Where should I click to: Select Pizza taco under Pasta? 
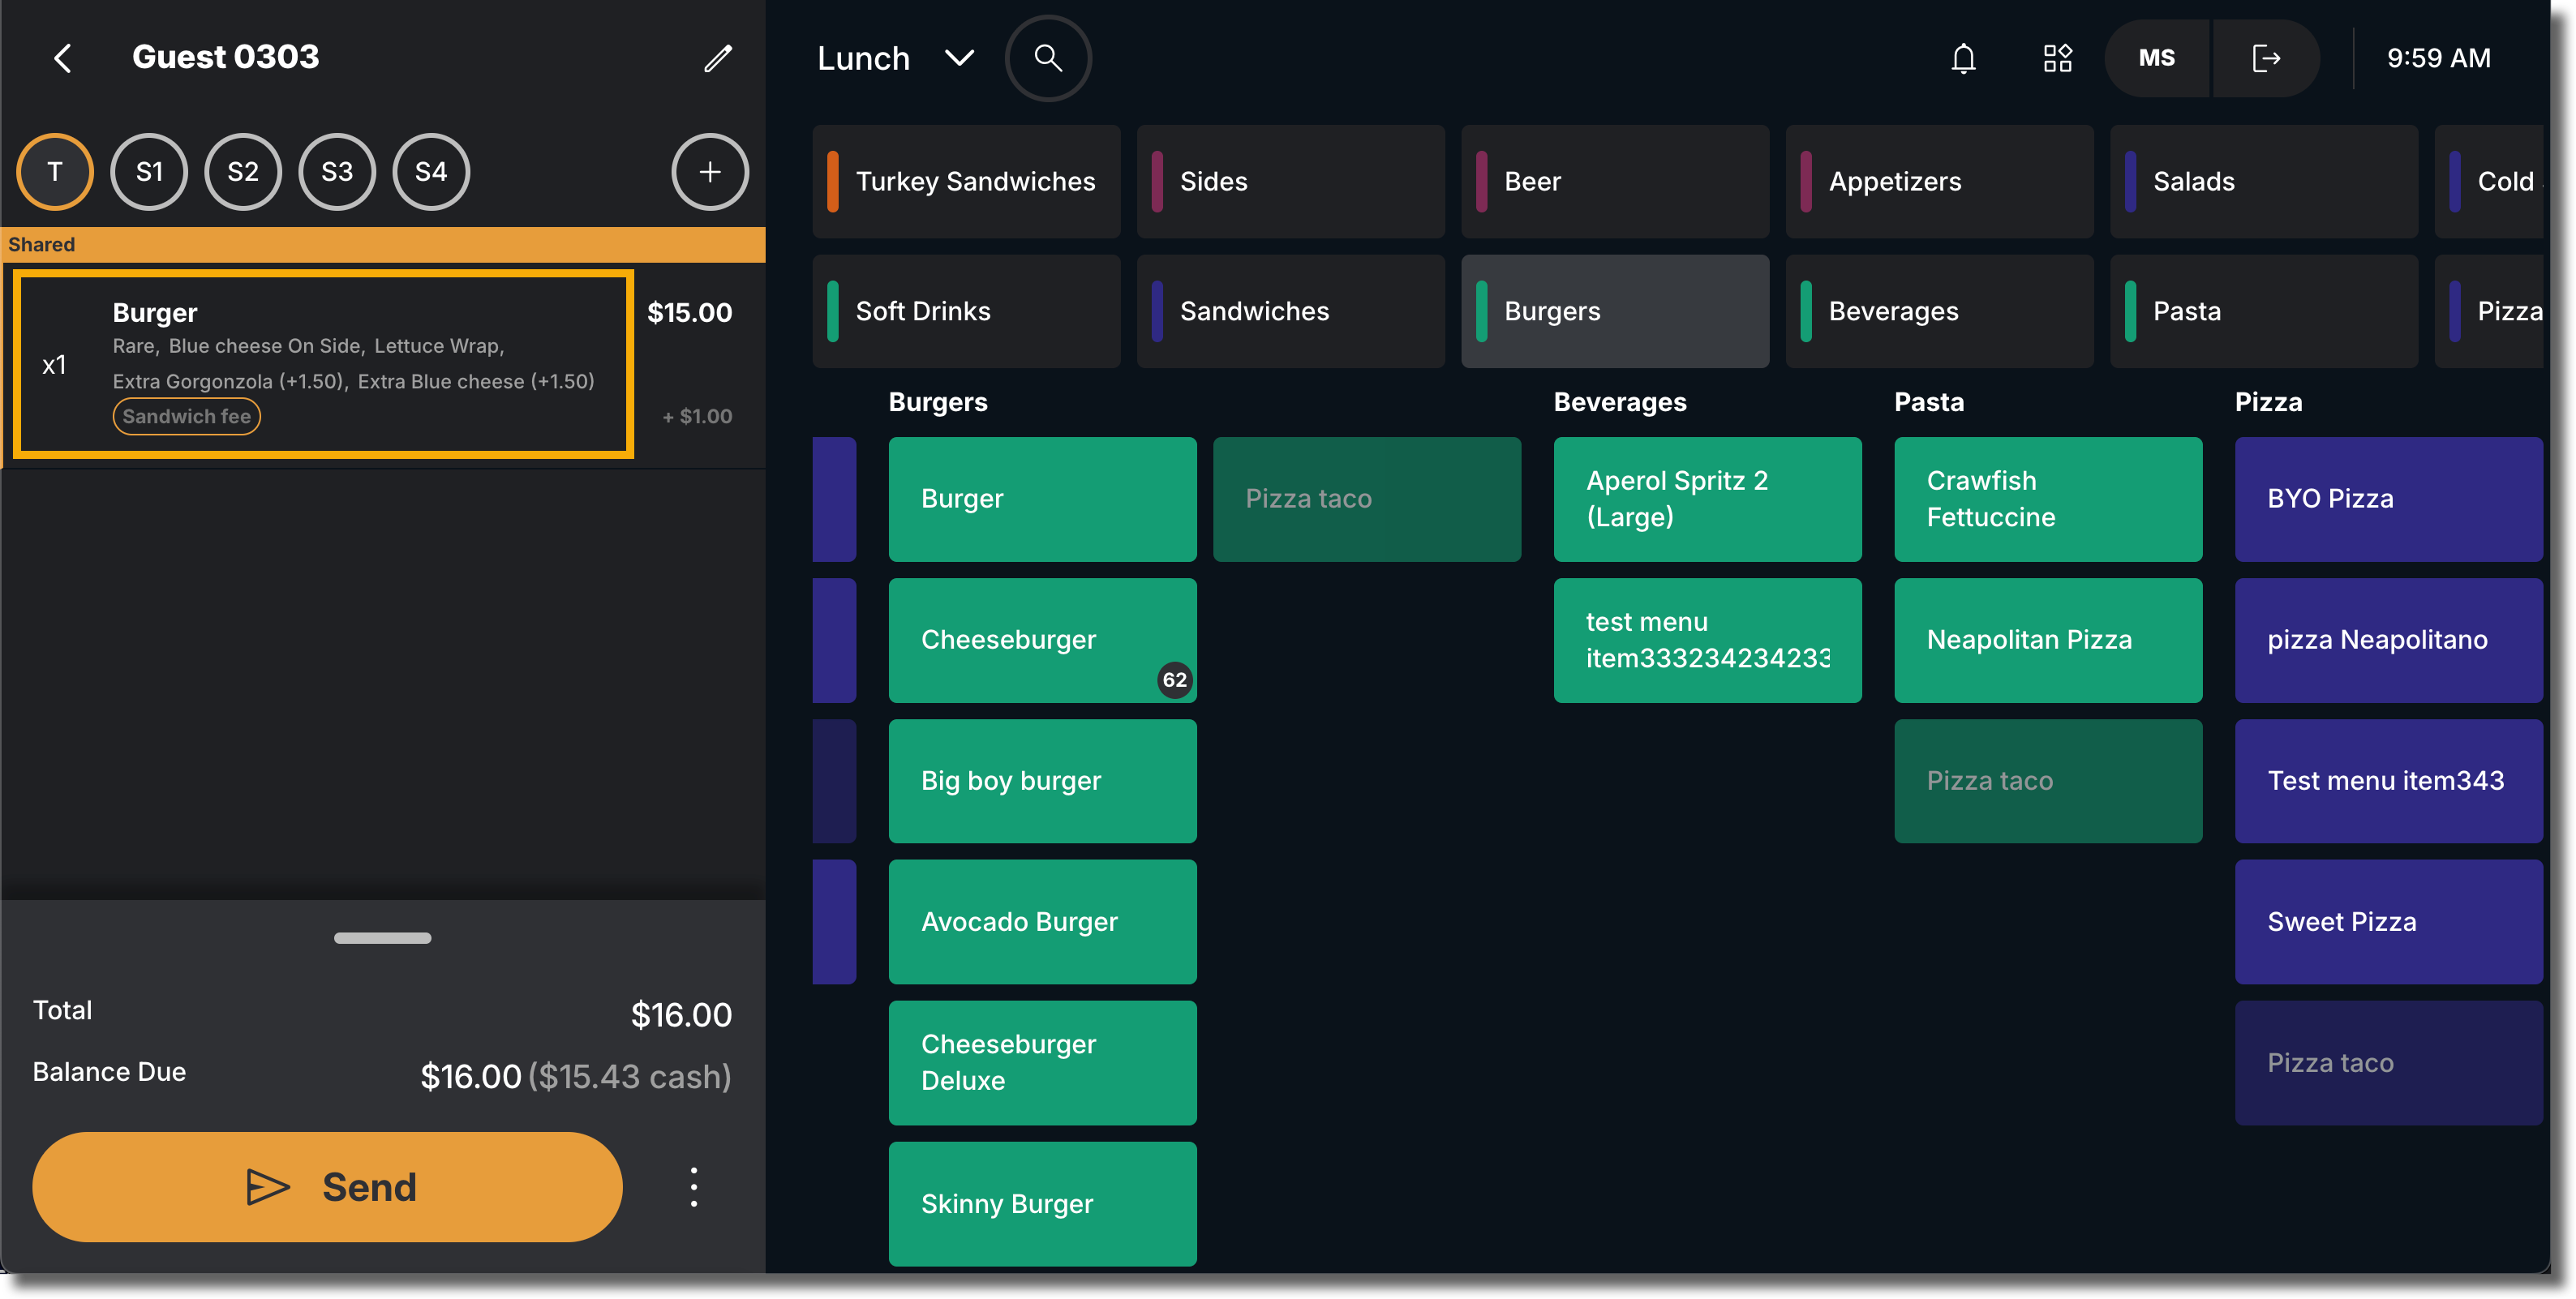2048,781
